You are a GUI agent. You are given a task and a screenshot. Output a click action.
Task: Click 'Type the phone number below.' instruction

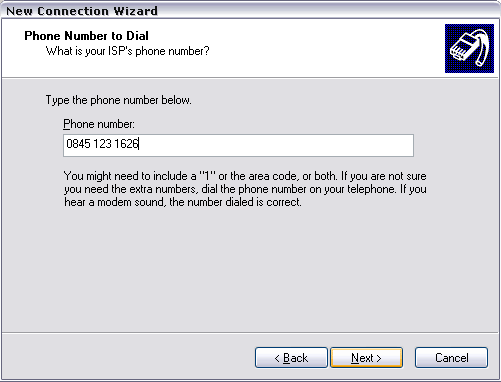[x=119, y=100]
